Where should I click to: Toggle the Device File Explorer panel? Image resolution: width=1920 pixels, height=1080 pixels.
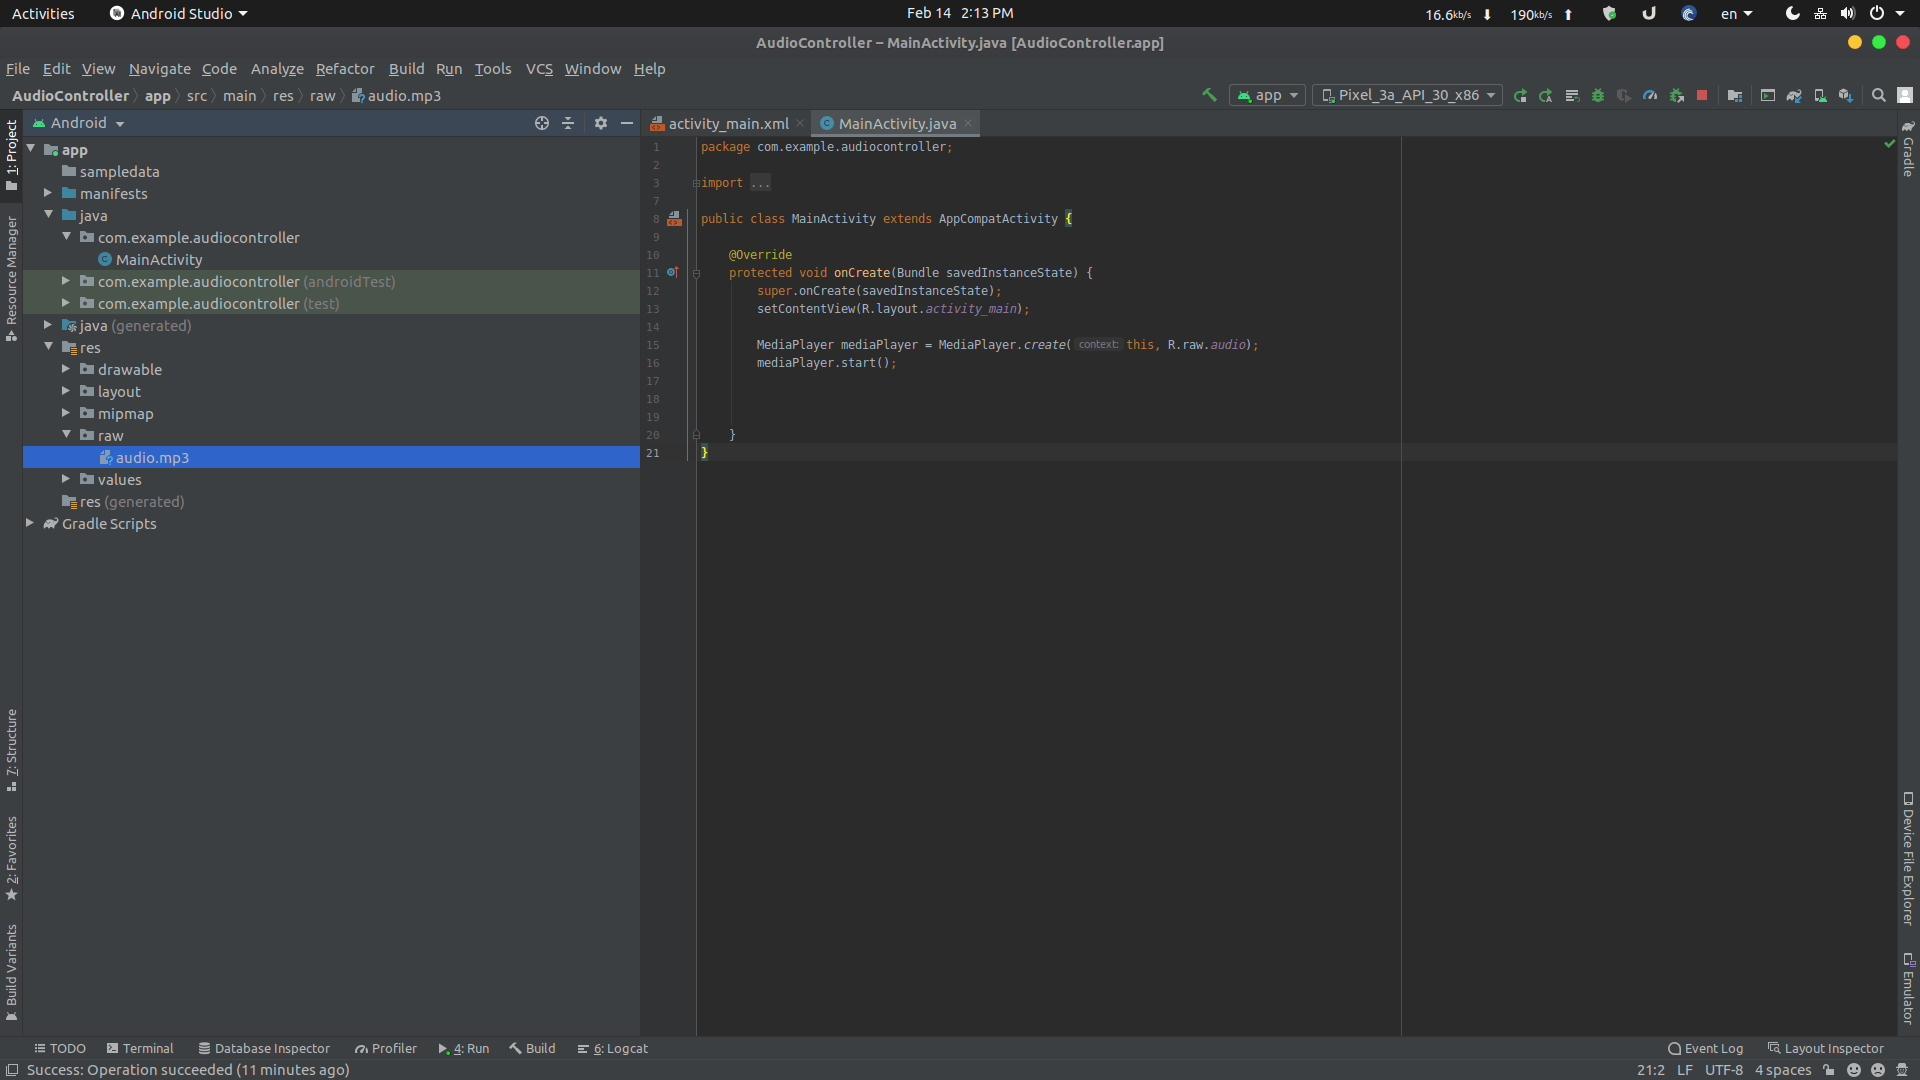point(1908,858)
